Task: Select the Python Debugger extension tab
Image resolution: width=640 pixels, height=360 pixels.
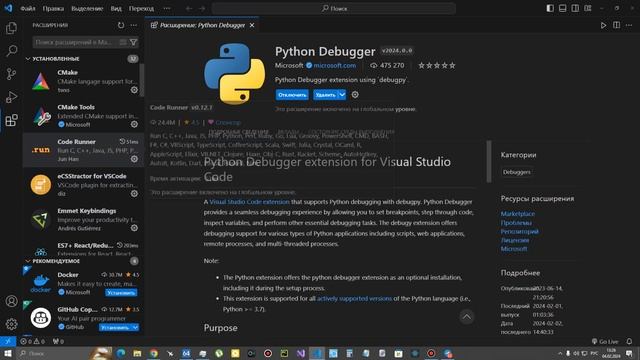Action: (202, 25)
